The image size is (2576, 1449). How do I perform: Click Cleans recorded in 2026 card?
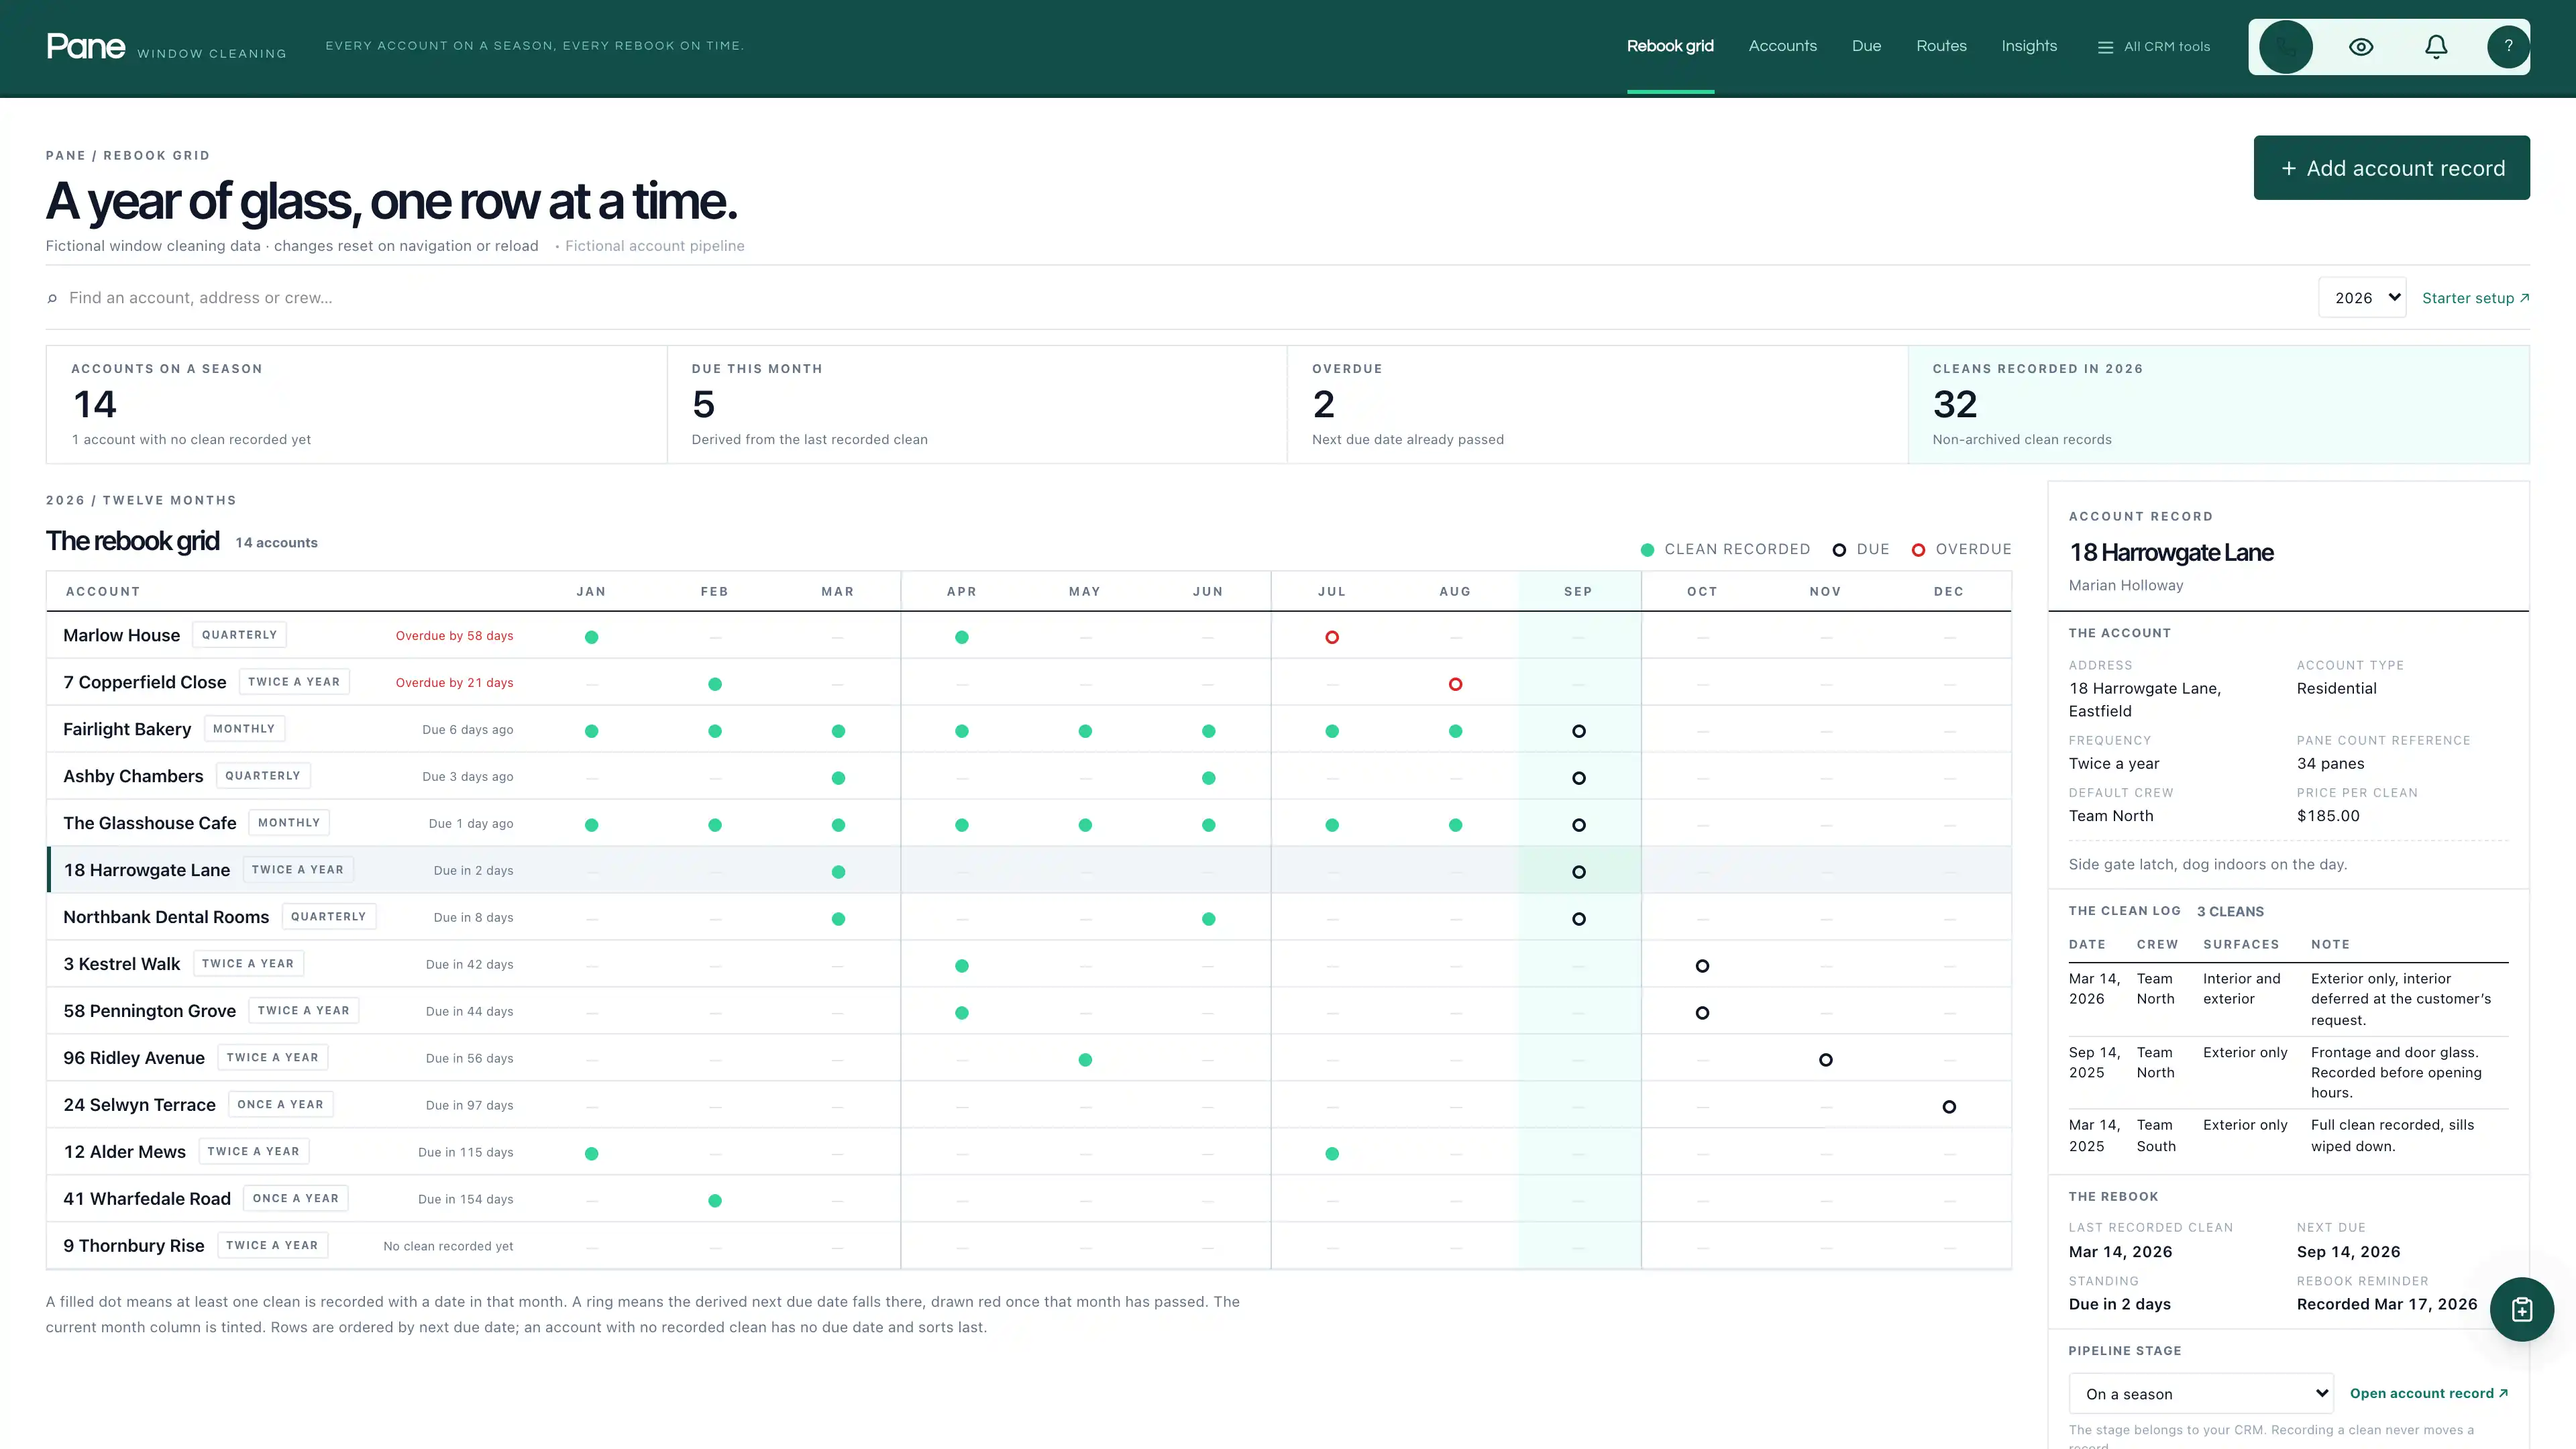coord(2219,405)
